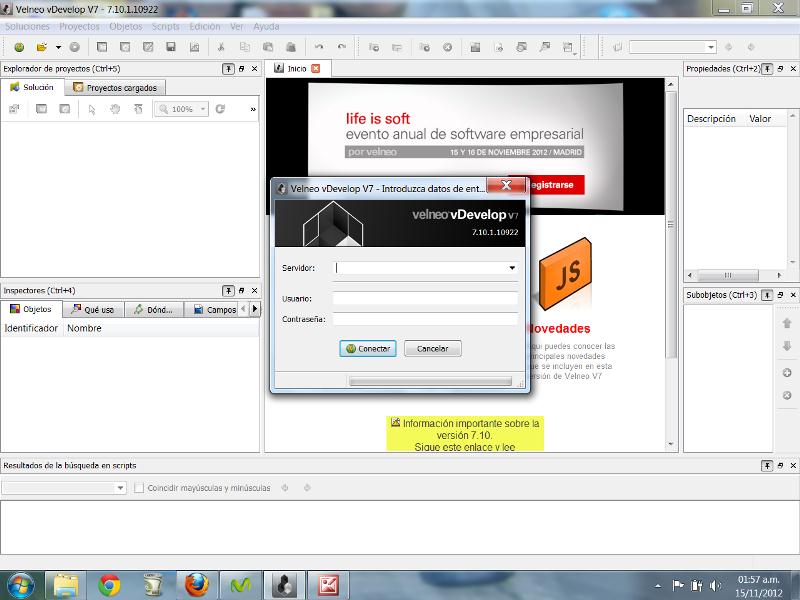Pin the search results panel
This screenshot has height=600, width=800.
(767, 466)
